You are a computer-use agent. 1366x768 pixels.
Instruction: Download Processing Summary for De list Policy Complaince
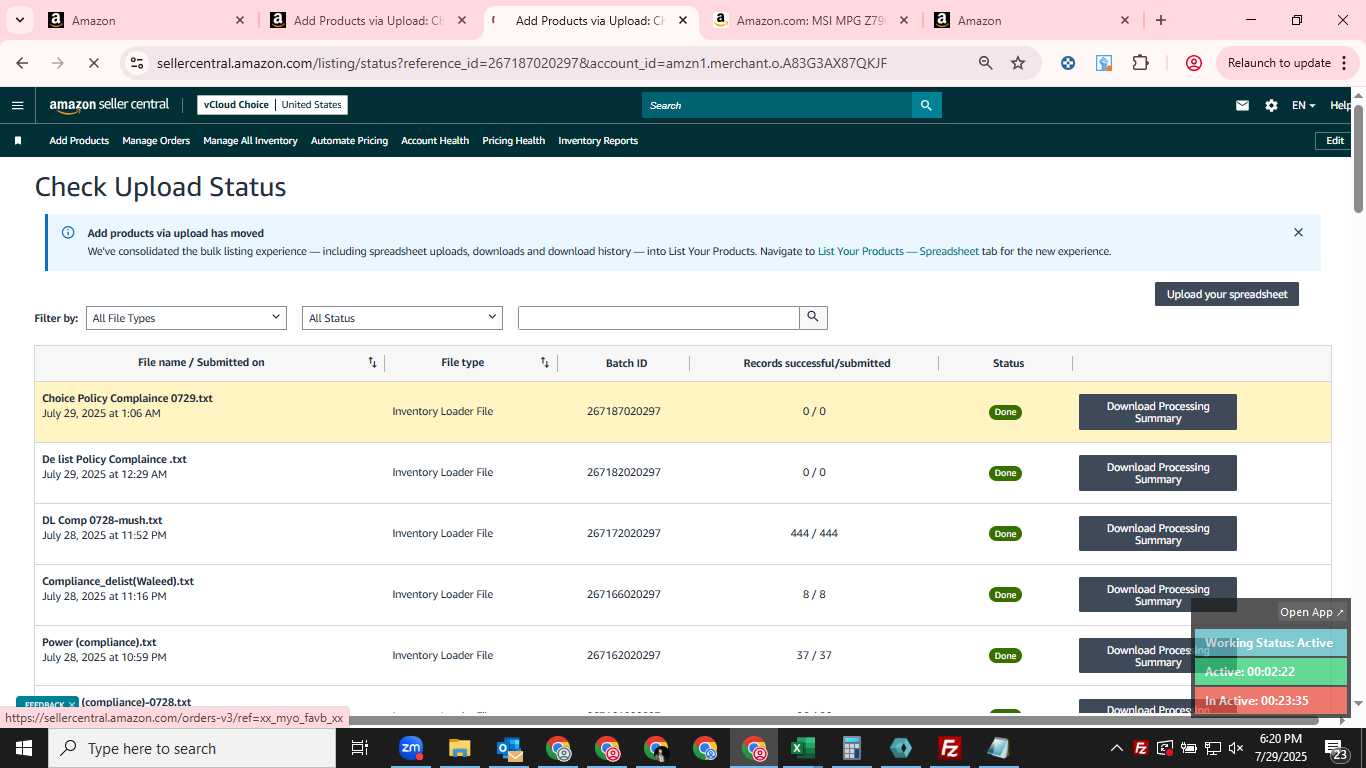pyautogui.click(x=1158, y=473)
